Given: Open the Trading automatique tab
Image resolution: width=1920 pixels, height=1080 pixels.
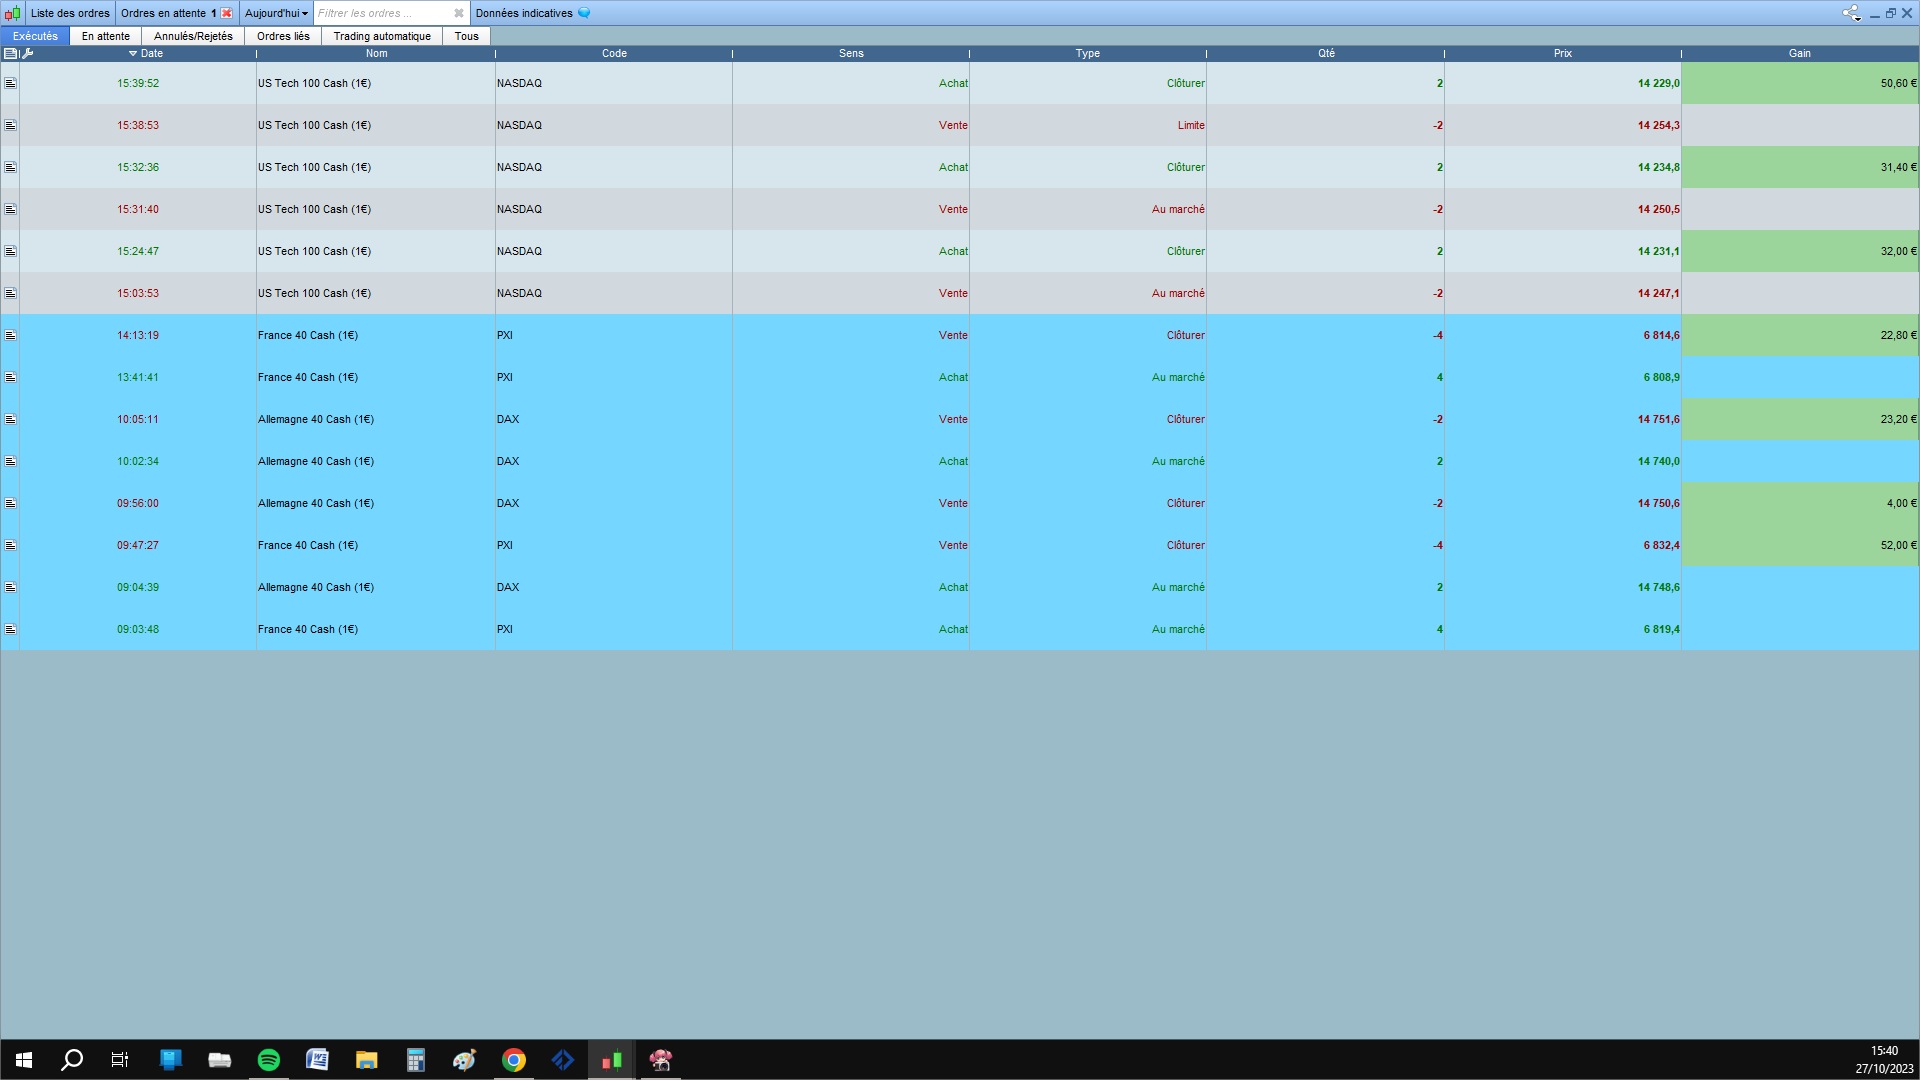Looking at the screenshot, I should click(382, 36).
